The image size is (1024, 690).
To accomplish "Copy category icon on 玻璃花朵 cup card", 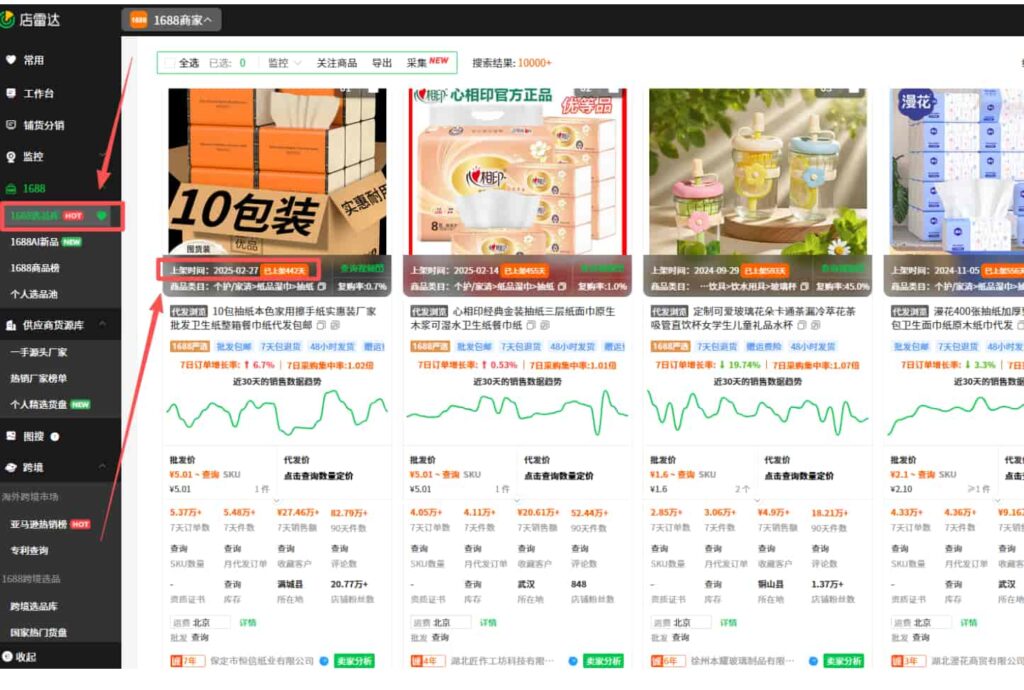I will pos(804,287).
